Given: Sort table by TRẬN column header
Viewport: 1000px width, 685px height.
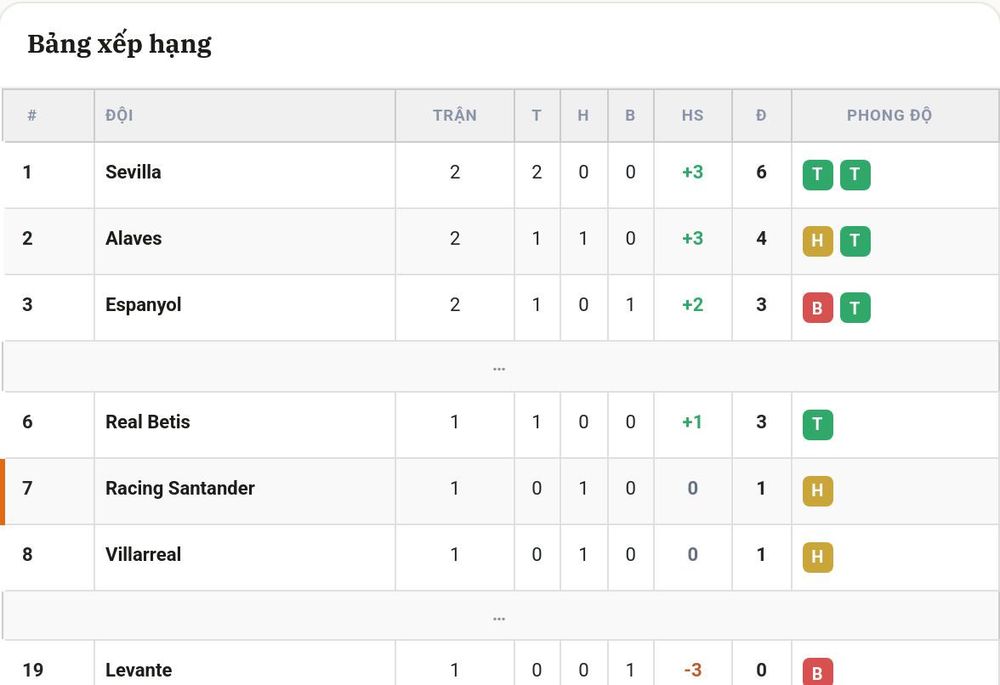Looking at the screenshot, I should tap(455, 115).
